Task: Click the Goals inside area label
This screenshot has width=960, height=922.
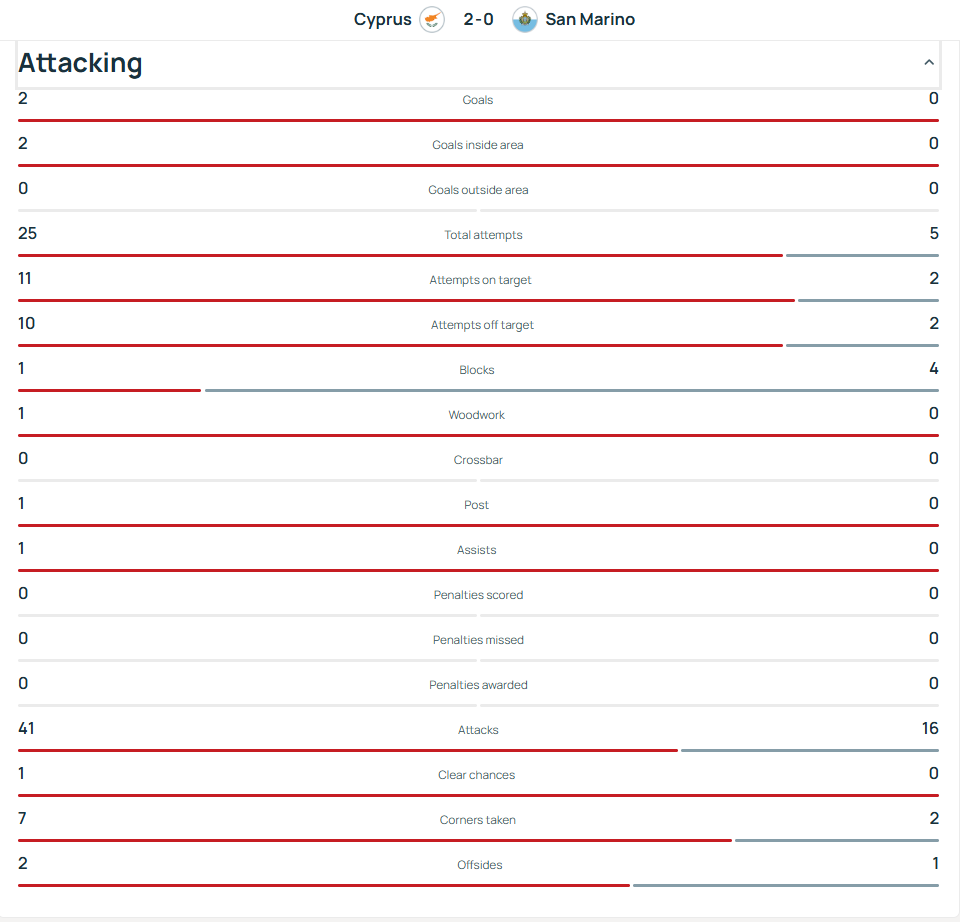Action: click(x=477, y=145)
